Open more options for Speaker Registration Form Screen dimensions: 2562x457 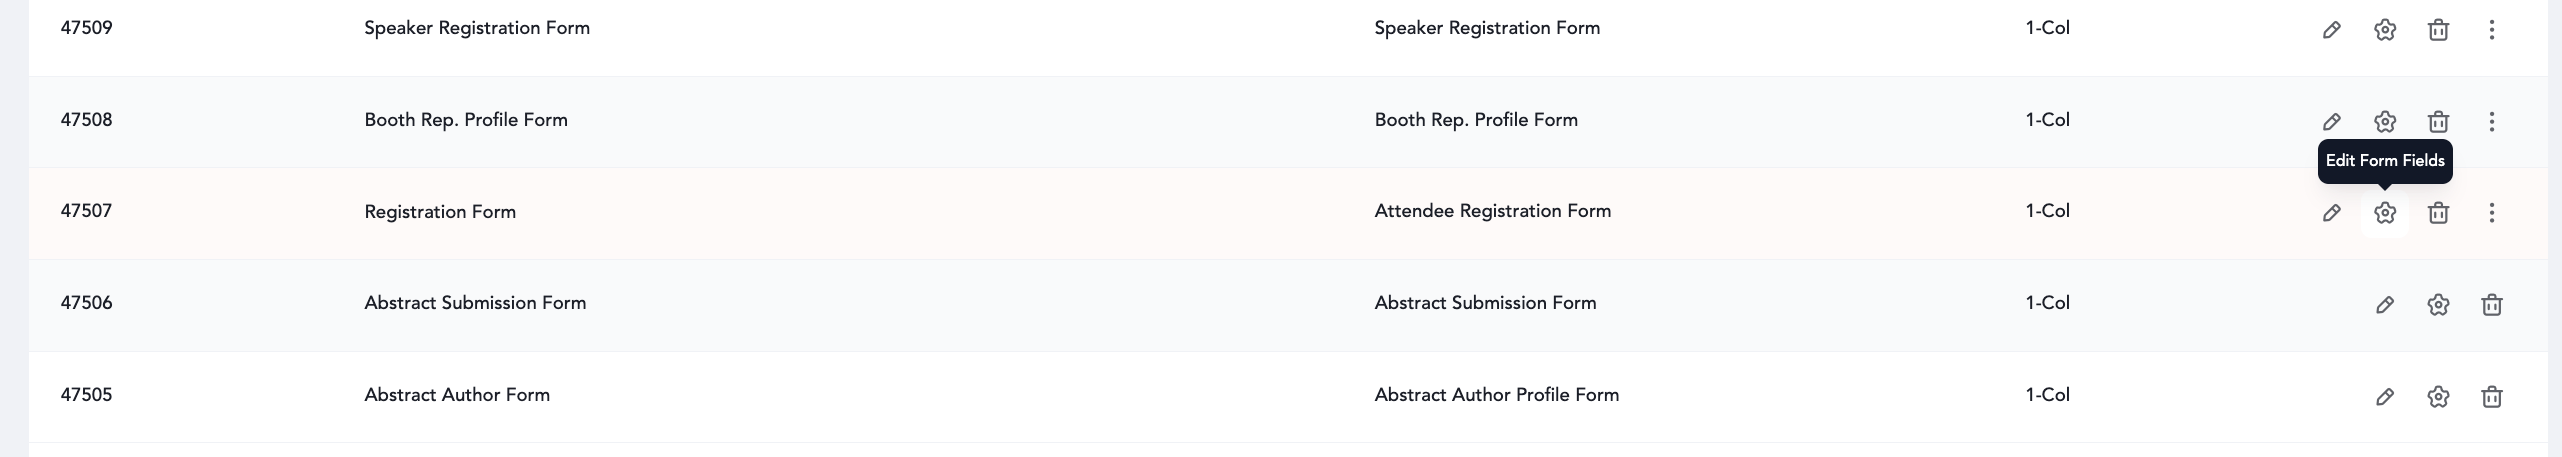click(2492, 30)
